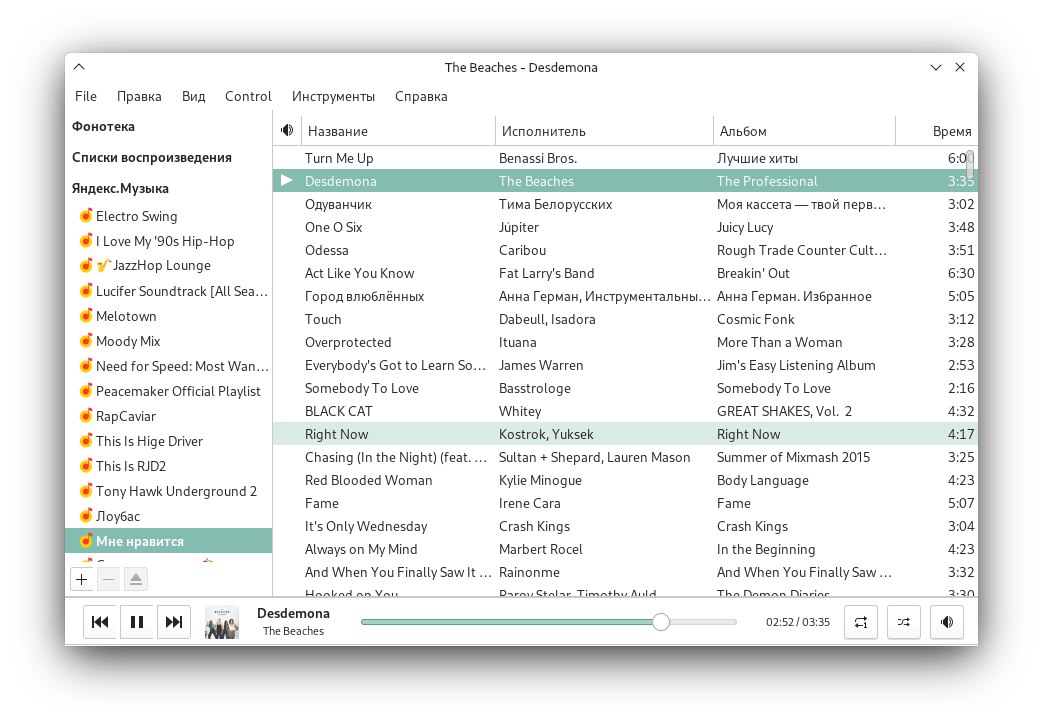This screenshot has height=723, width=1043.
Task: Sort by the Альбом column
Action: (x=804, y=130)
